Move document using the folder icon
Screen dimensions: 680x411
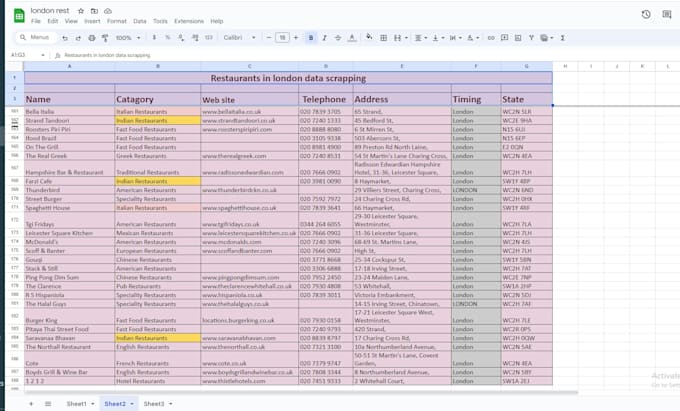[94, 11]
